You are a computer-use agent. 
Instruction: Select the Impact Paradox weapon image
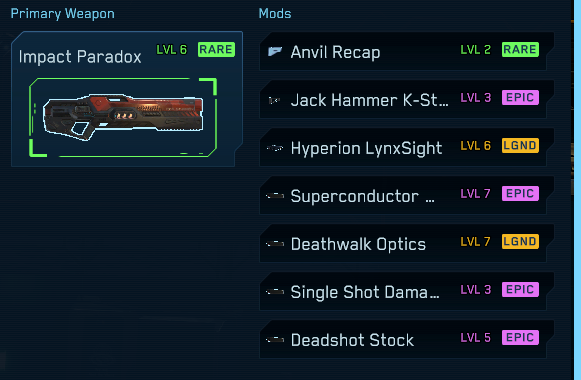[123, 117]
